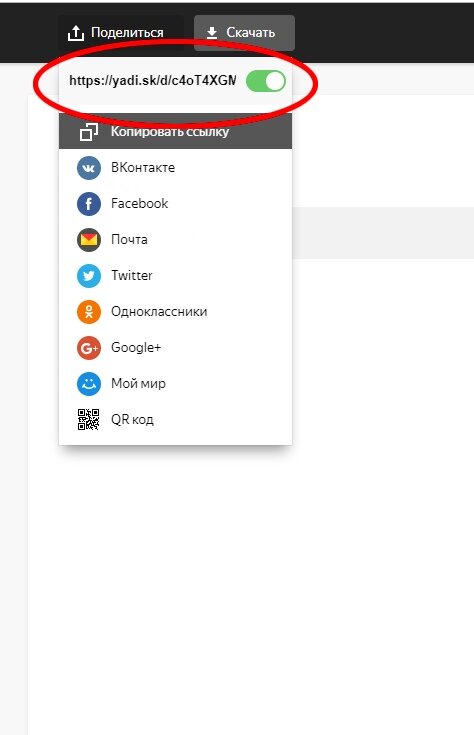Select Копировать ссылку menu entry
Screen dimensions: 474x735
(175, 131)
